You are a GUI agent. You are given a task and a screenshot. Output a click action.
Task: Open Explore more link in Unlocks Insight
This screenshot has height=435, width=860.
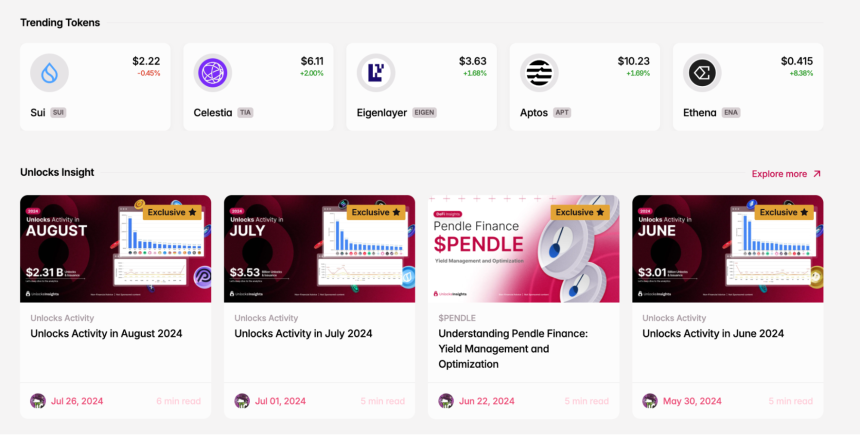pyautogui.click(x=786, y=174)
